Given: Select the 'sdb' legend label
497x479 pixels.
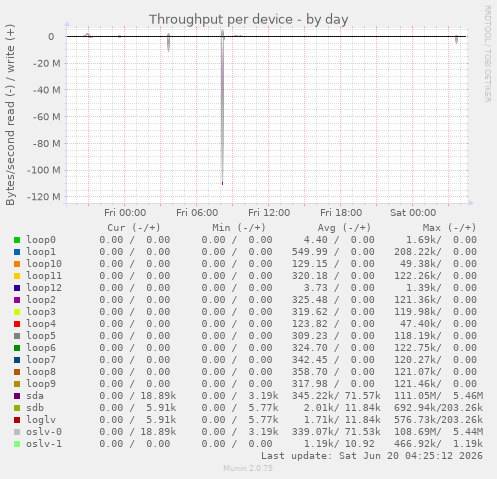Looking at the screenshot, I should coord(35,408).
